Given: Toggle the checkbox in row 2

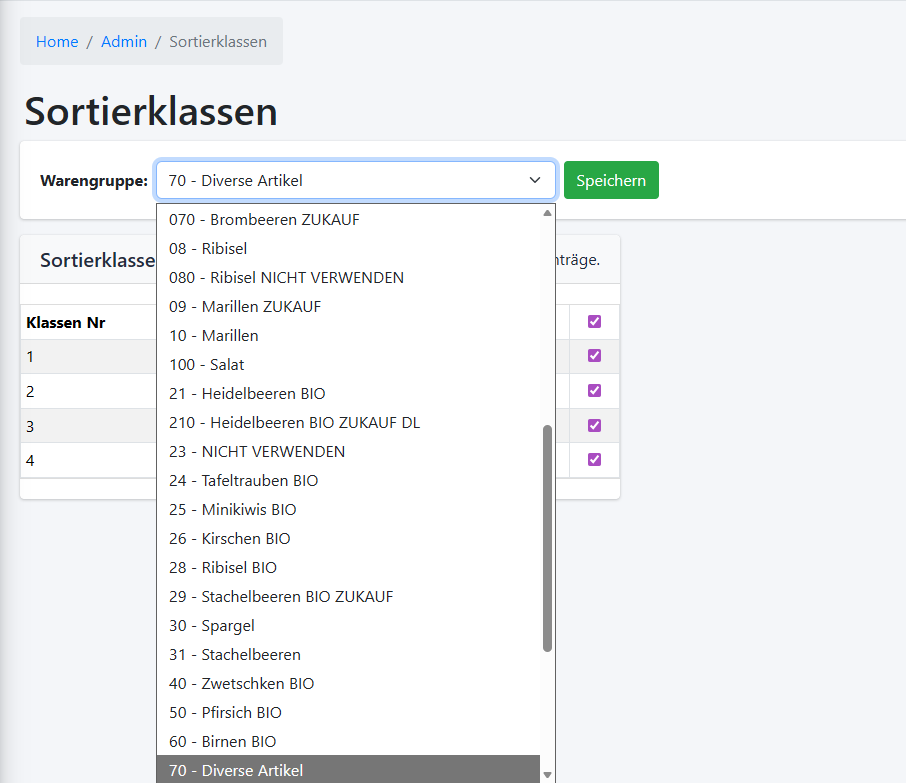Looking at the screenshot, I should coord(595,390).
